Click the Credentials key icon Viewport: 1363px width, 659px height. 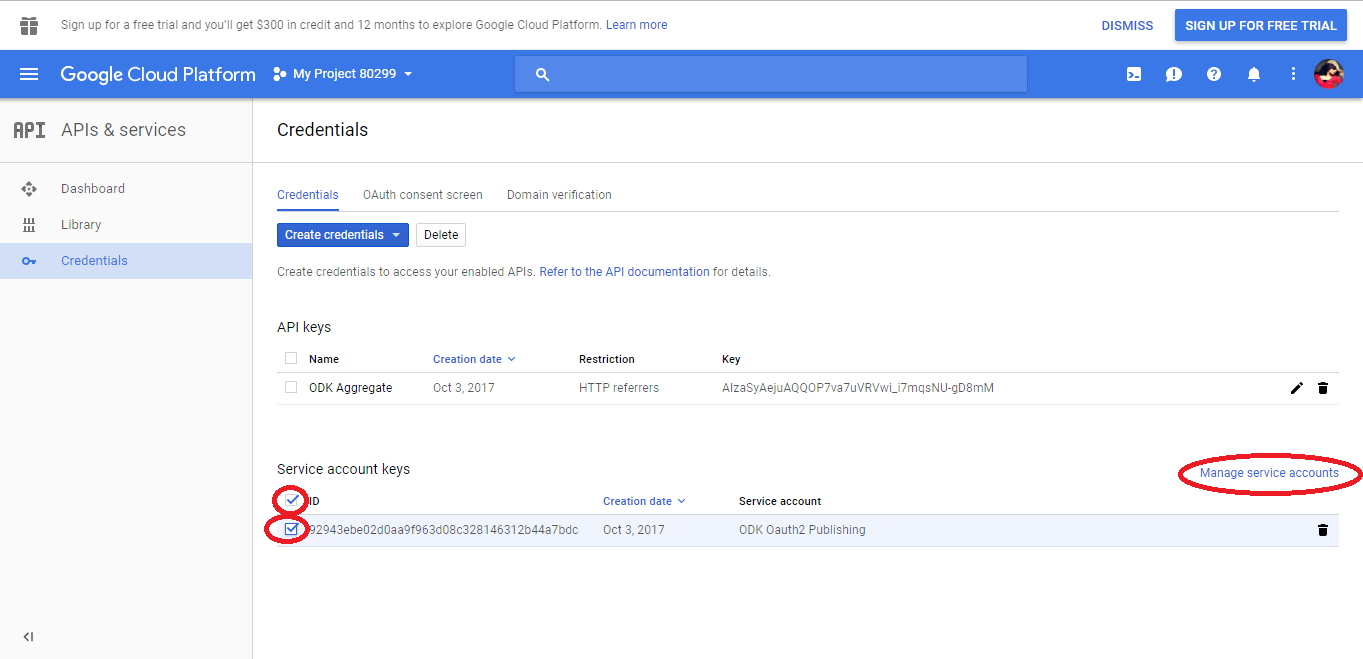(x=29, y=261)
